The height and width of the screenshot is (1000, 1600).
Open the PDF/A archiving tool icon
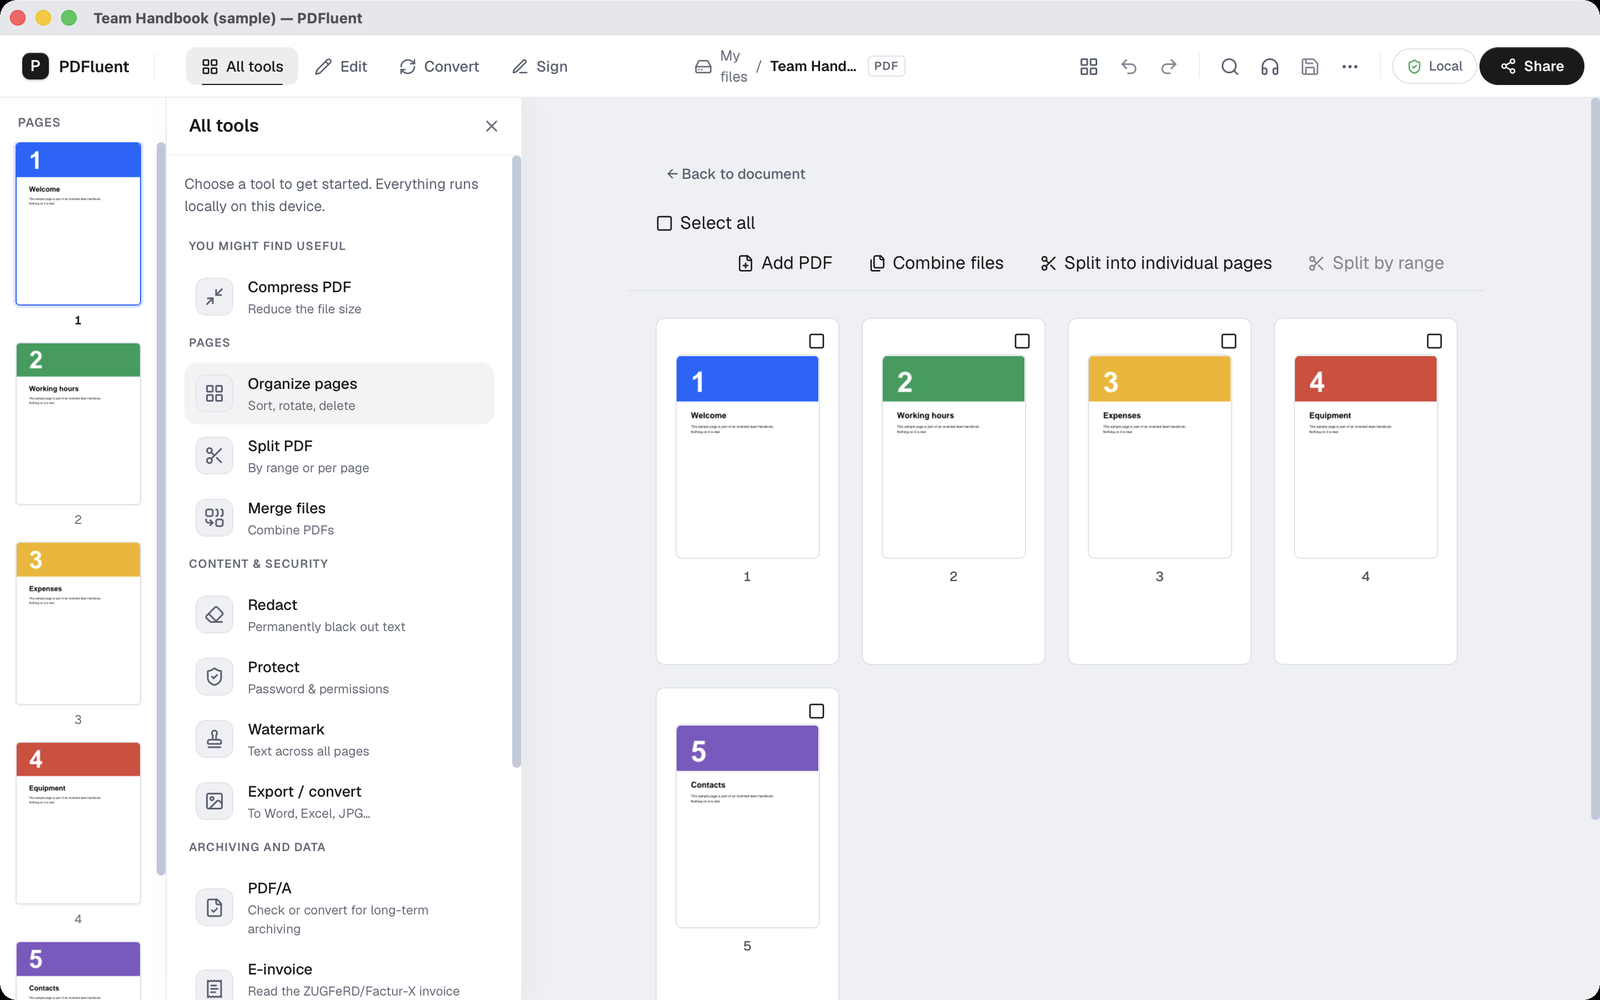pos(214,907)
